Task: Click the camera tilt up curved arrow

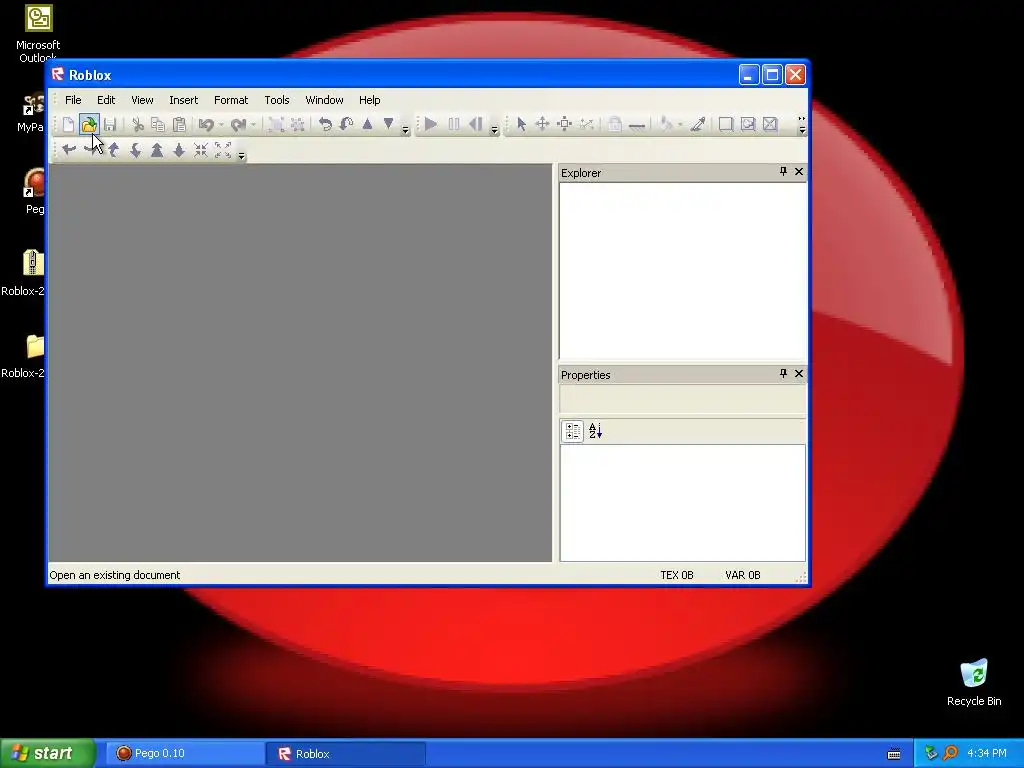Action: [114, 150]
